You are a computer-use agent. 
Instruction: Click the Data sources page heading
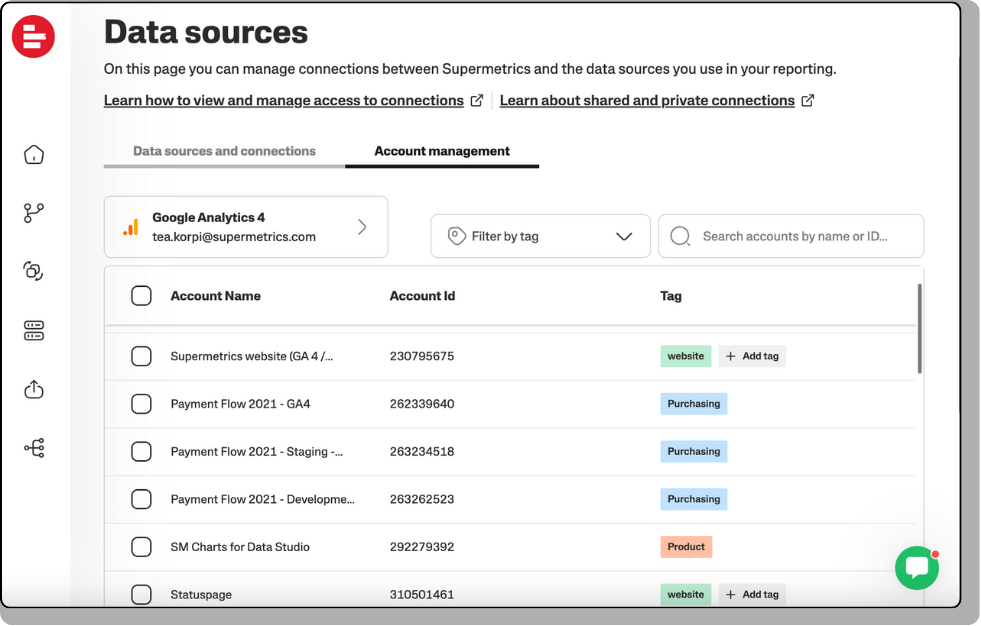click(x=206, y=33)
